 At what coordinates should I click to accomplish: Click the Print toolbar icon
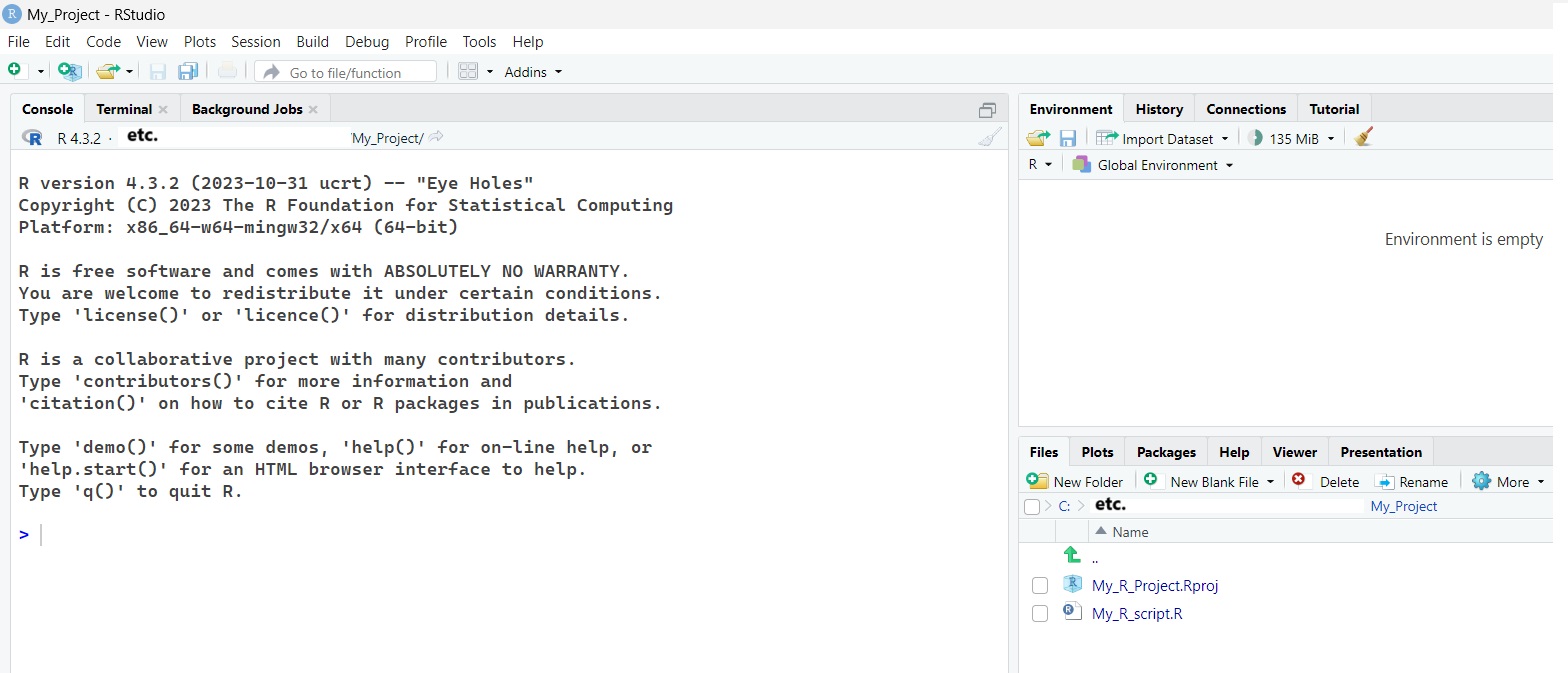228,71
